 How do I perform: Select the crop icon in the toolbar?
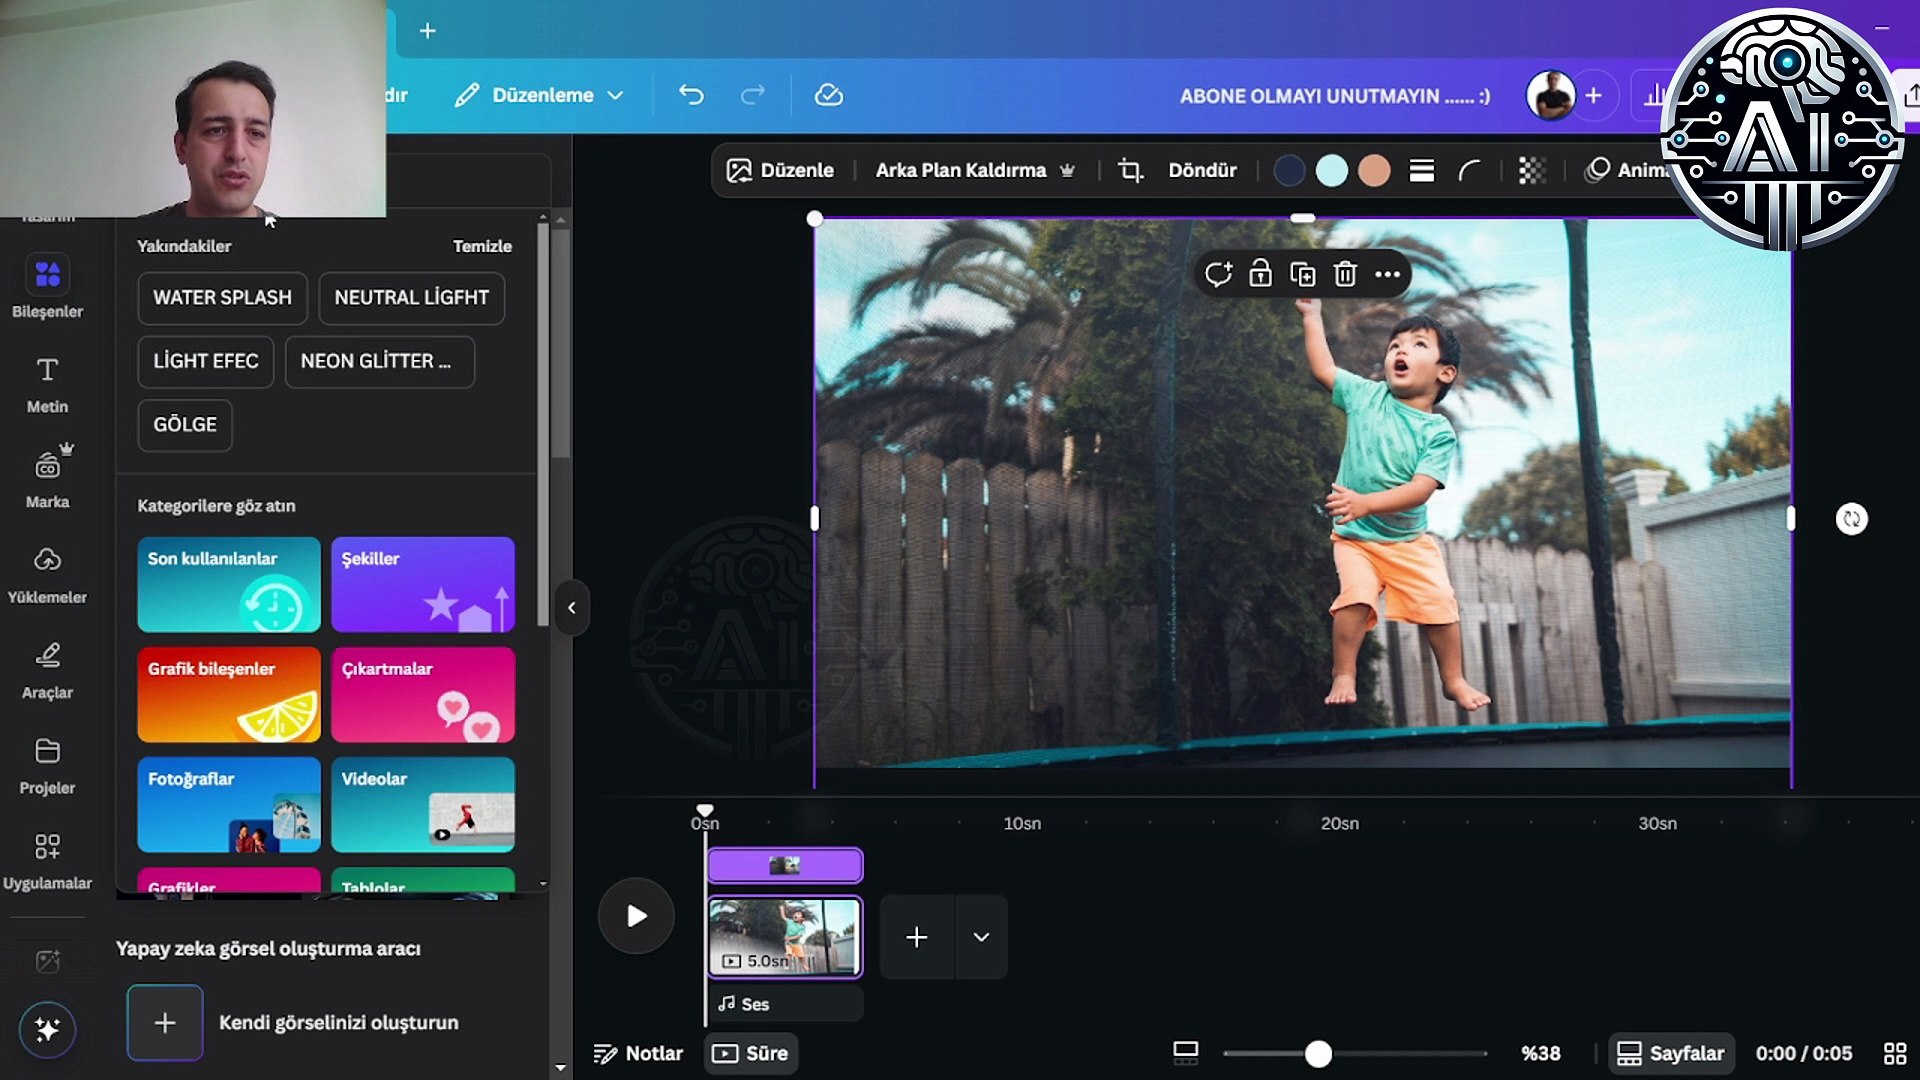point(1129,170)
